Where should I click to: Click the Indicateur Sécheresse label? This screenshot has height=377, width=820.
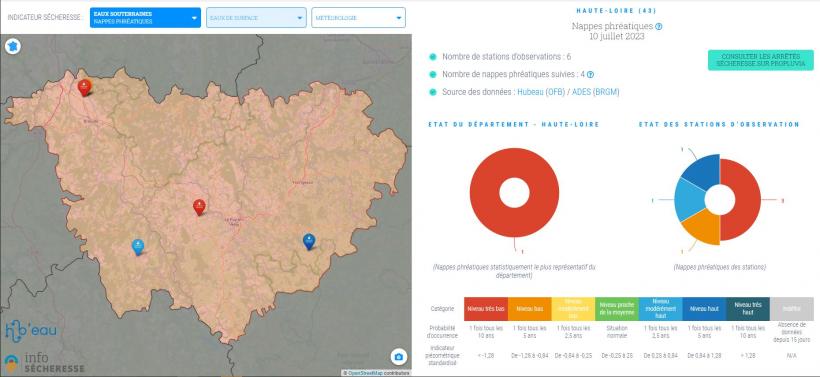(44, 18)
